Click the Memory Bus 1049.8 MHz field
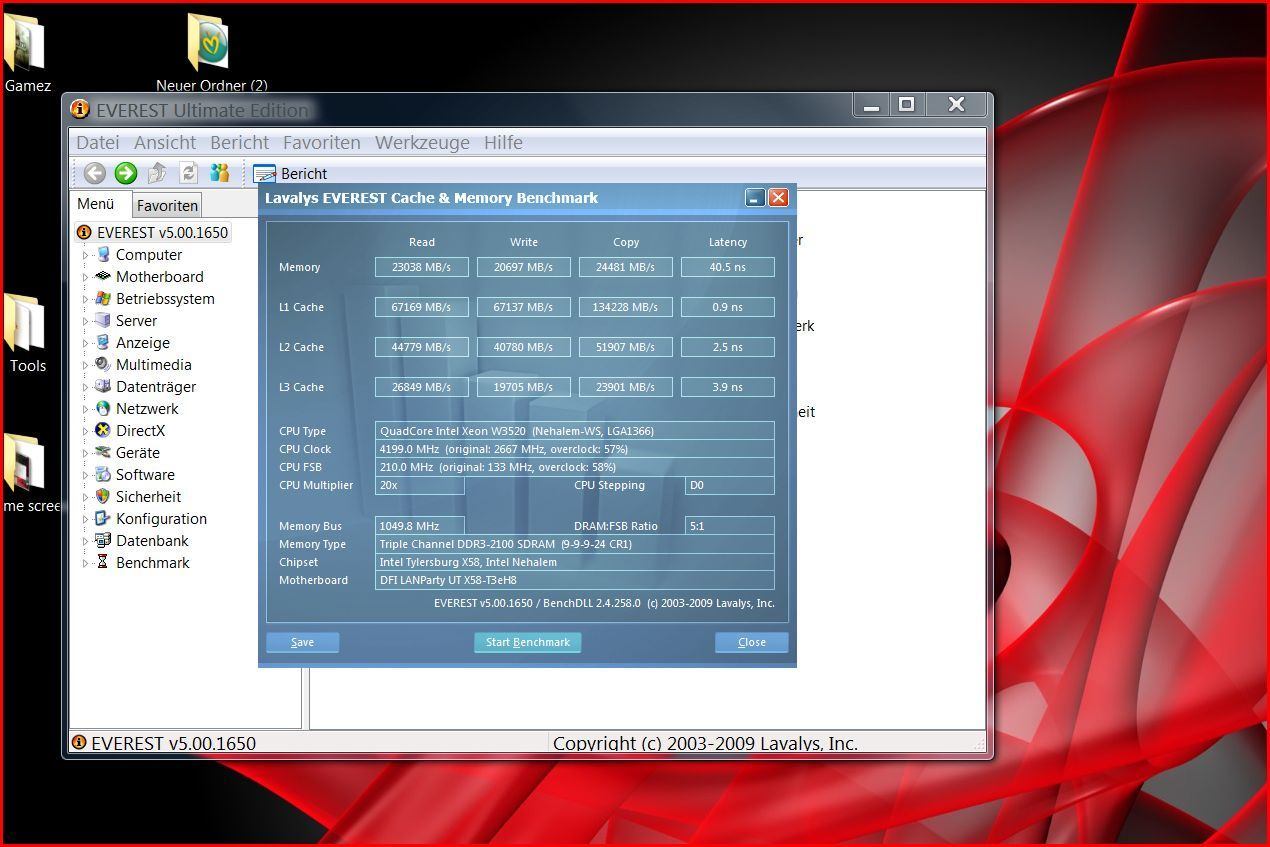1270x847 pixels. click(x=419, y=526)
